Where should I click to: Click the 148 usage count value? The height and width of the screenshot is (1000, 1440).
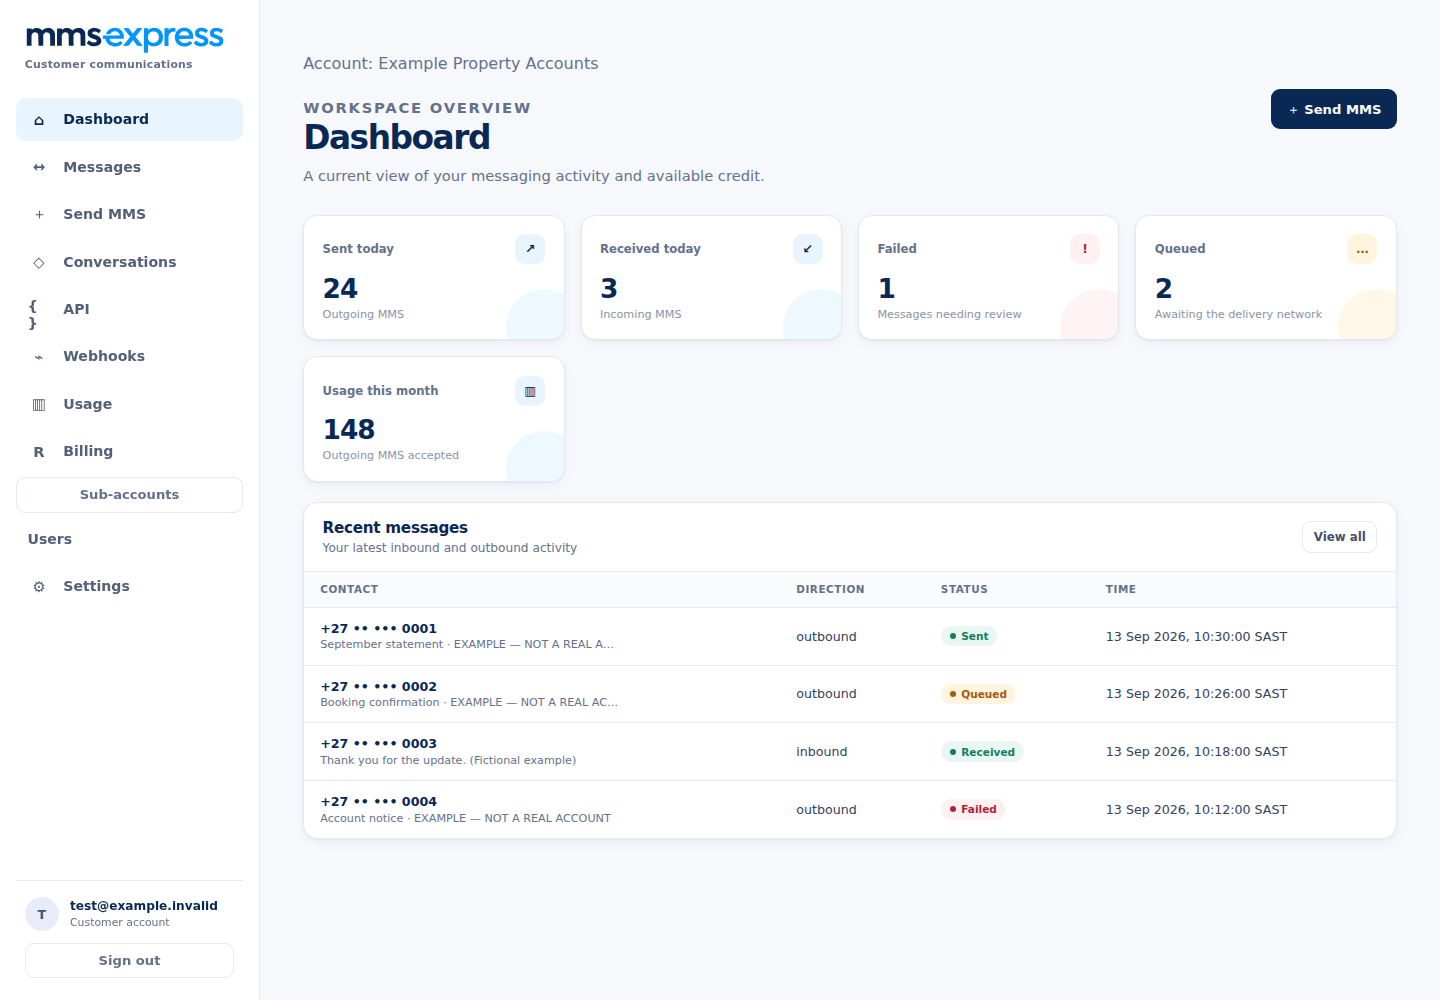[x=349, y=429]
